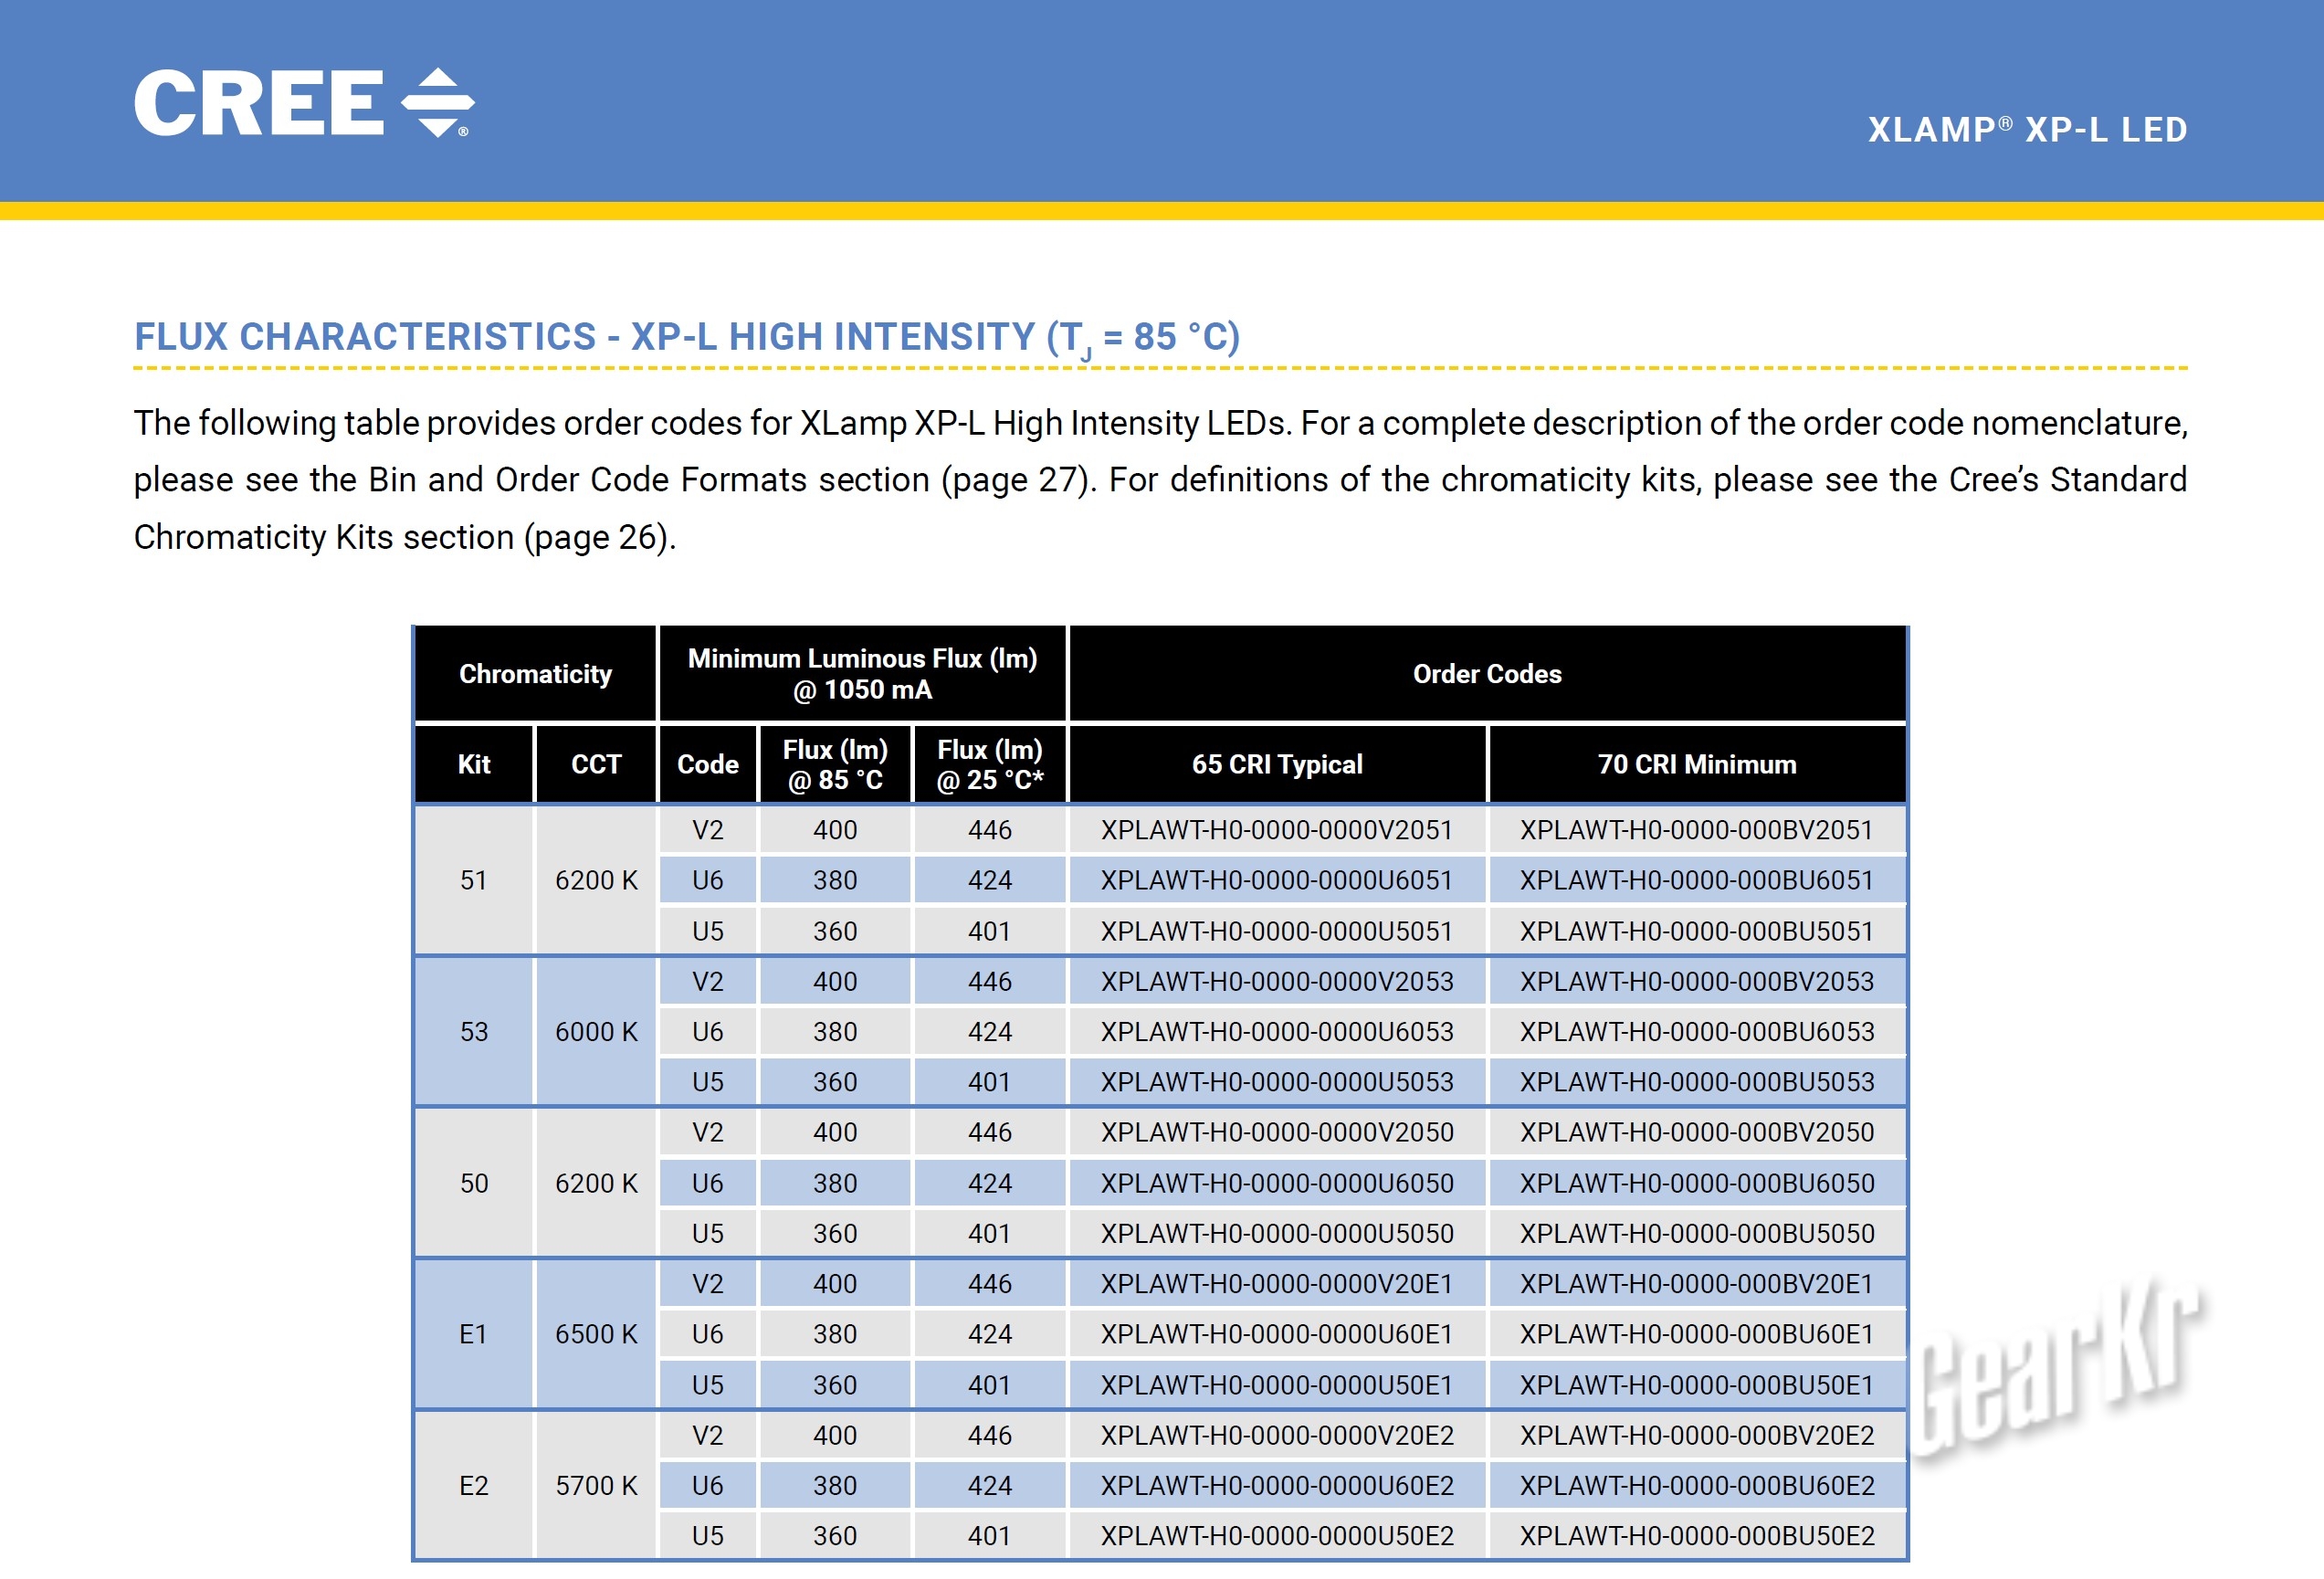The image size is (2324, 1579).
Task: Click the CREE logo in header
Action: point(304,102)
